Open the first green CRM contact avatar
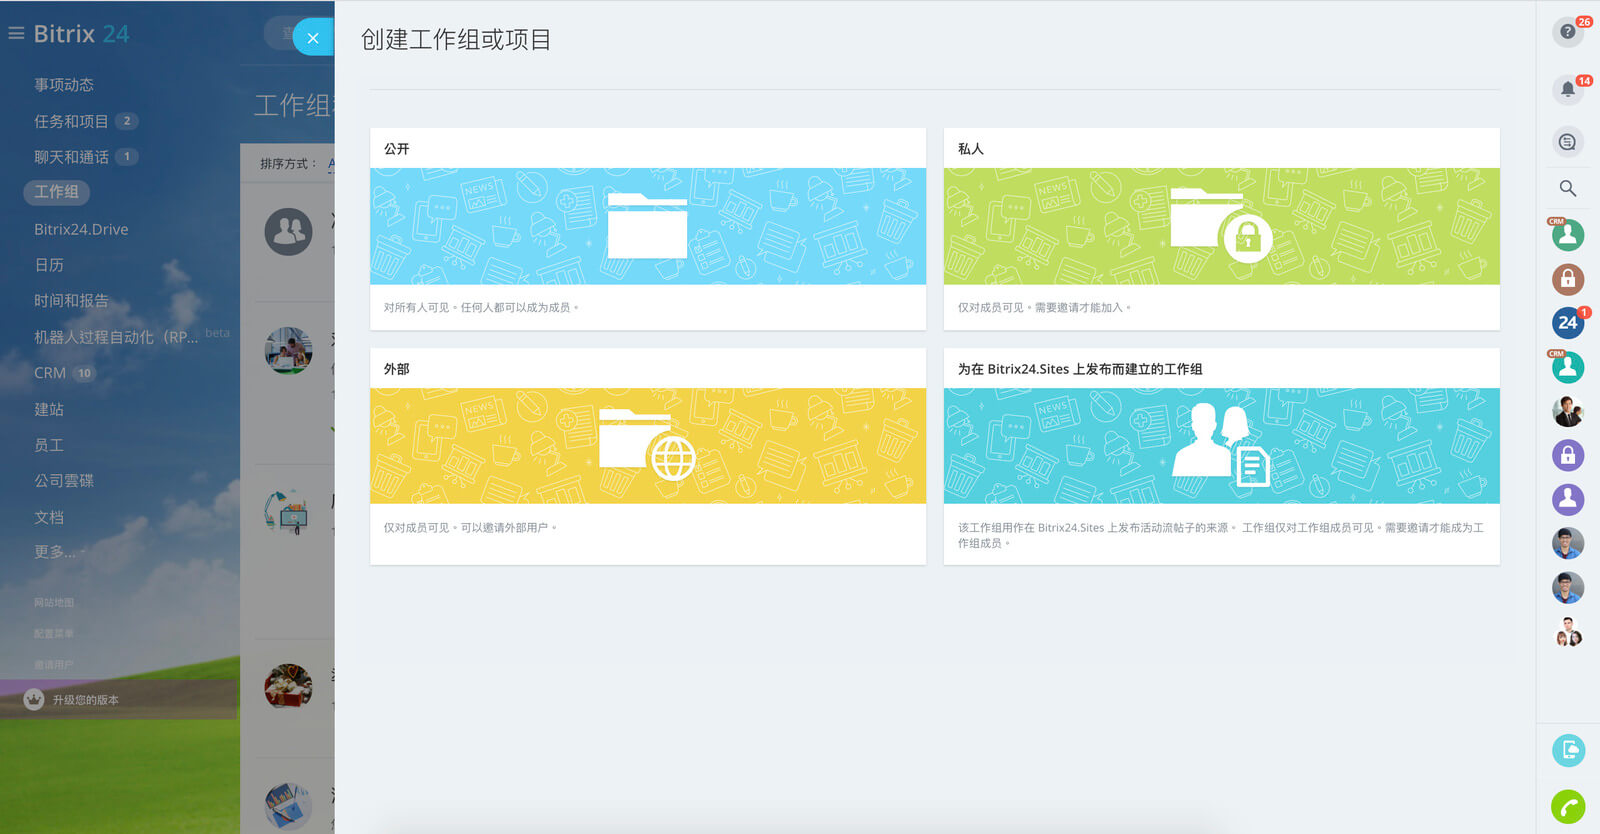 (x=1567, y=235)
